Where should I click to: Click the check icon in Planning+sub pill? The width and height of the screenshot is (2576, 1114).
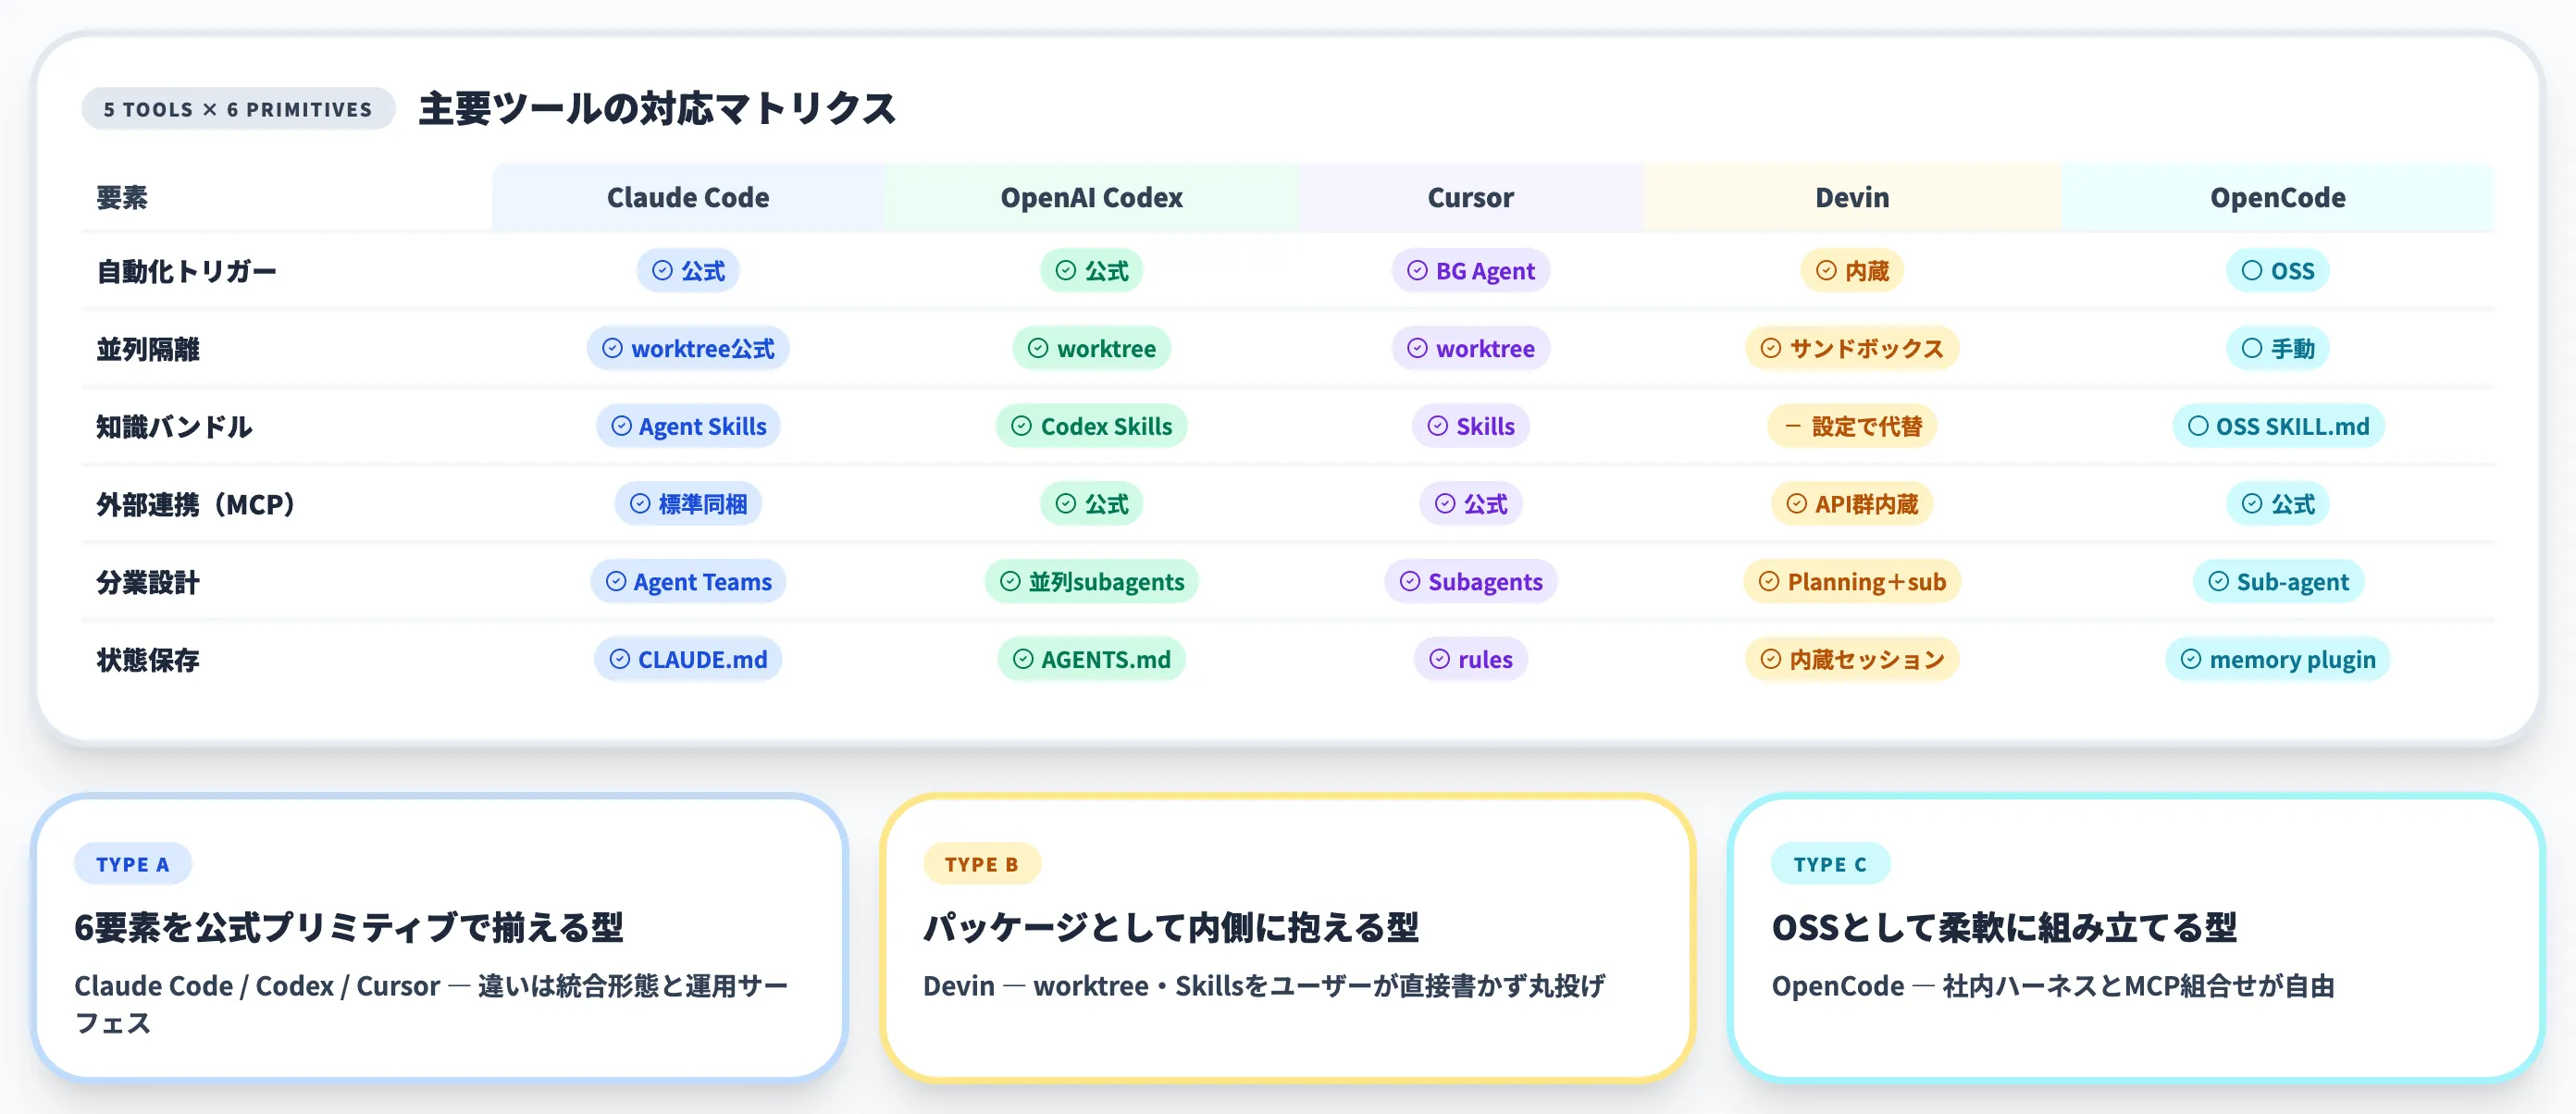[1769, 581]
